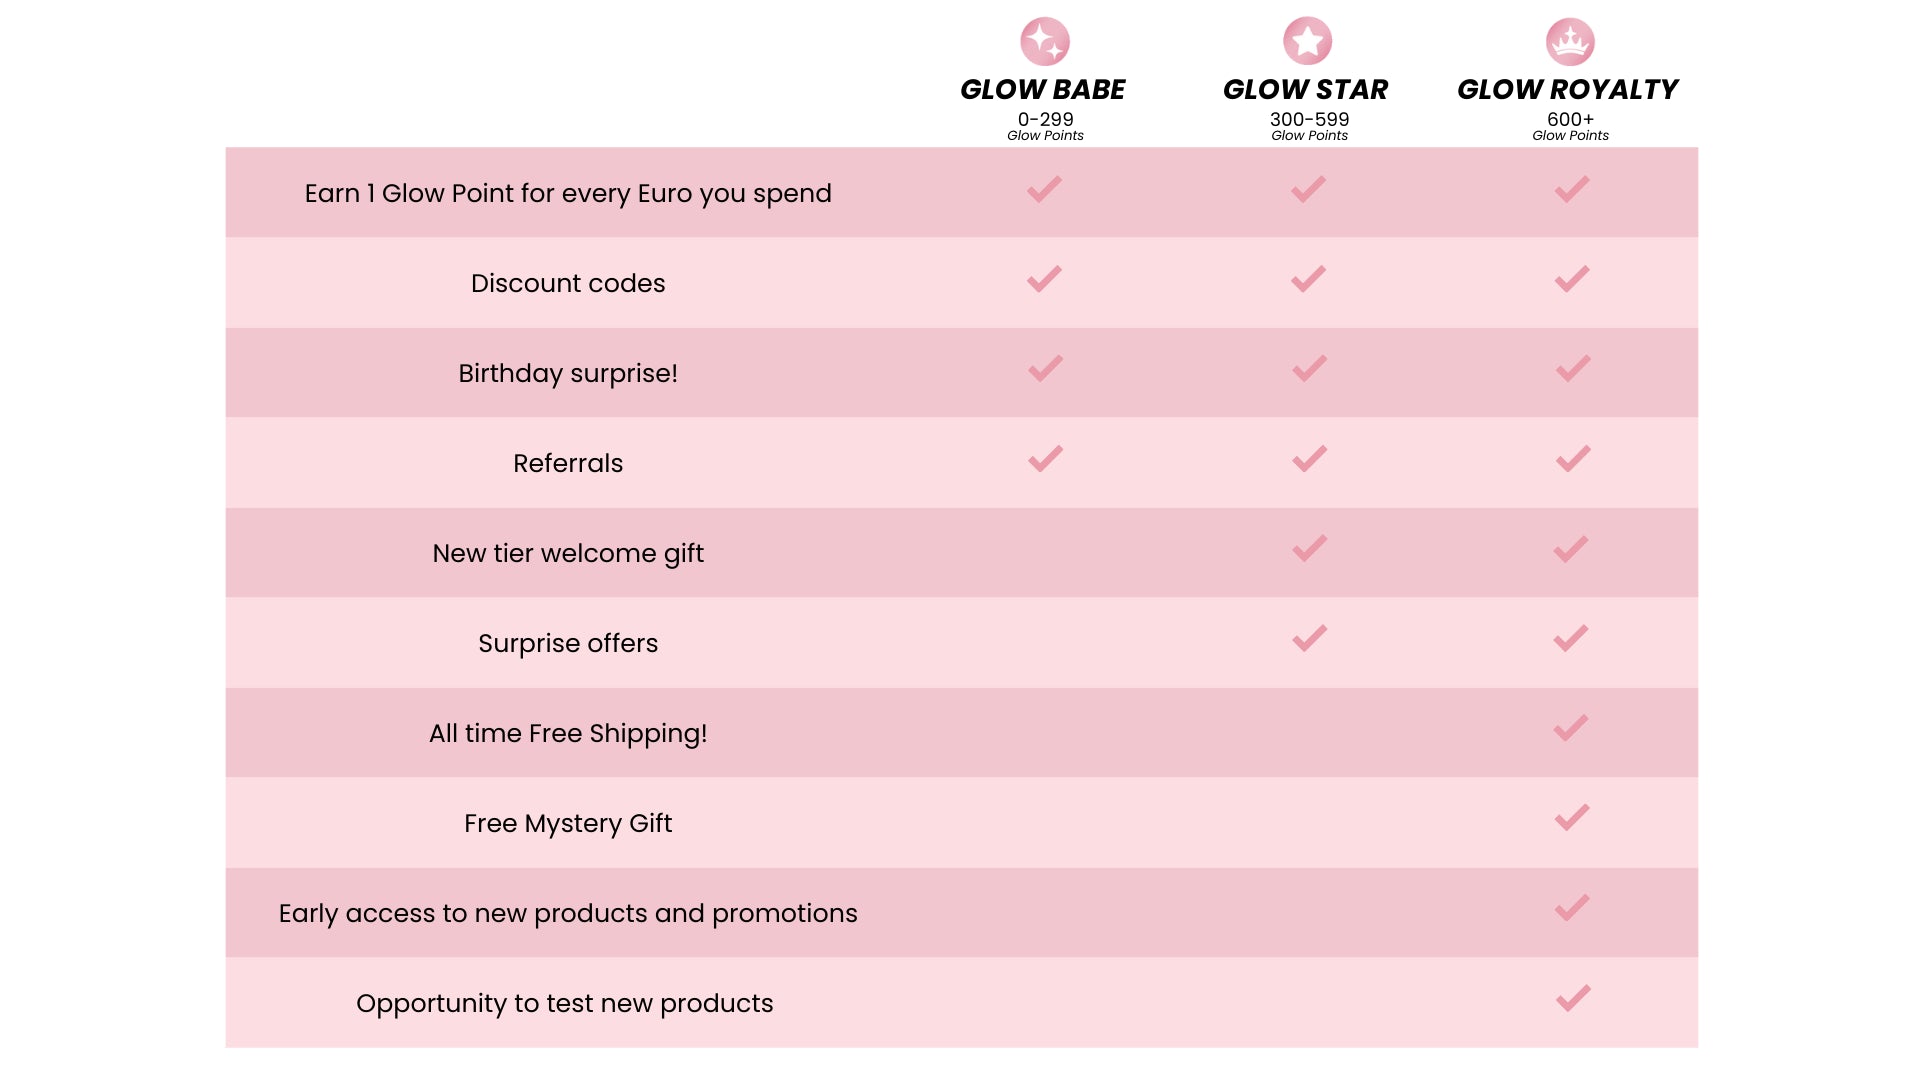The image size is (1920, 1080).
Task: Select the GLOW STAR tier heading
Action: (x=1306, y=90)
